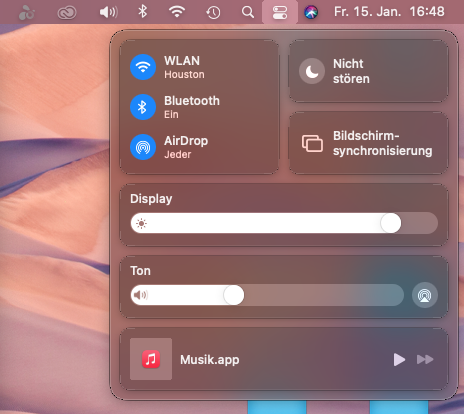Open WLAN Houston label
Image resolution: width=464 pixels, height=414 pixels.
click(x=184, y=67)
